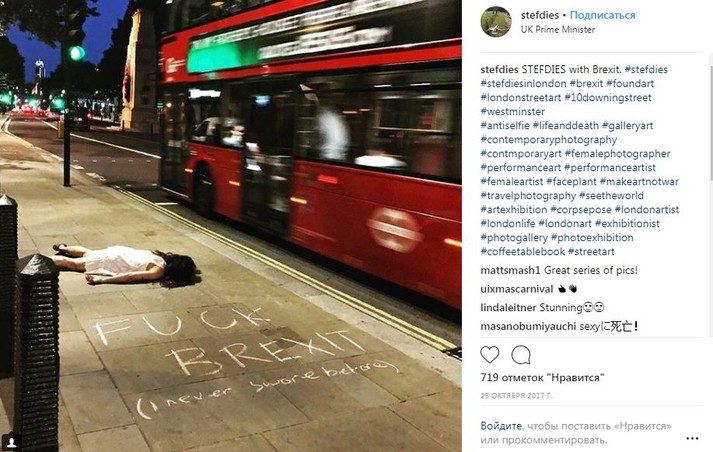Open the 25 October 2017 timestamp
Screen dimensions: 713x452
tap(517, 396)
